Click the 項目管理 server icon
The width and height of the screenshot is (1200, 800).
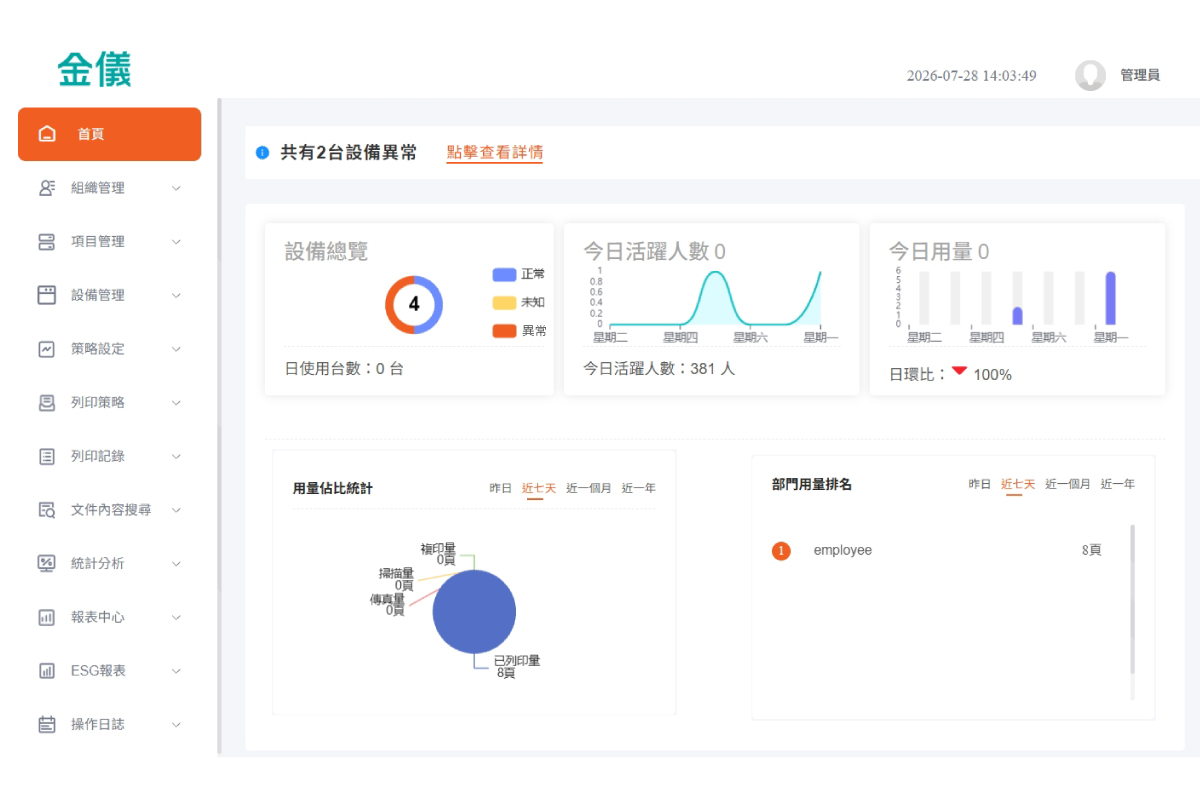[x=47, y=242]
